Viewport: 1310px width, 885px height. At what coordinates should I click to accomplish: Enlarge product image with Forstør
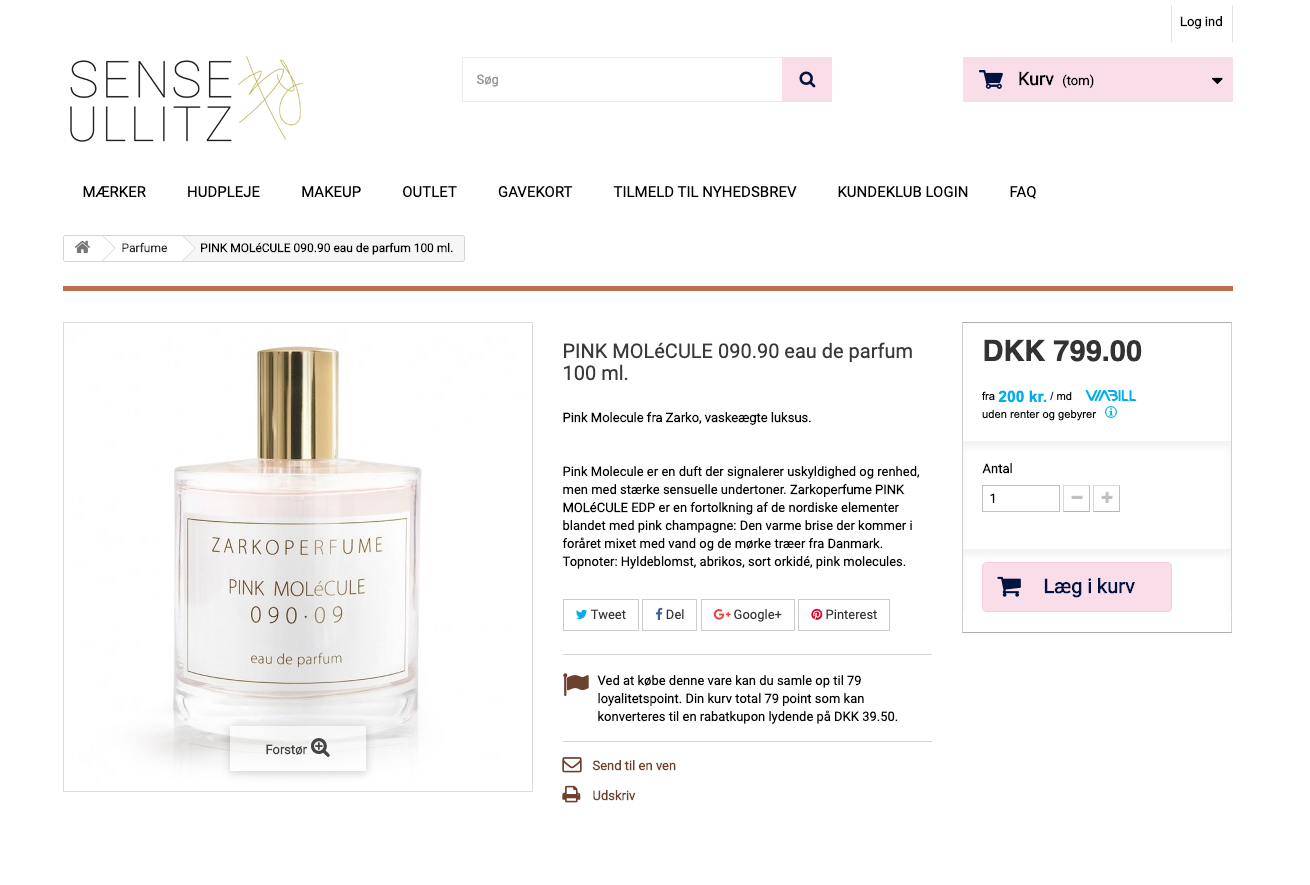(x=298, y=749)
